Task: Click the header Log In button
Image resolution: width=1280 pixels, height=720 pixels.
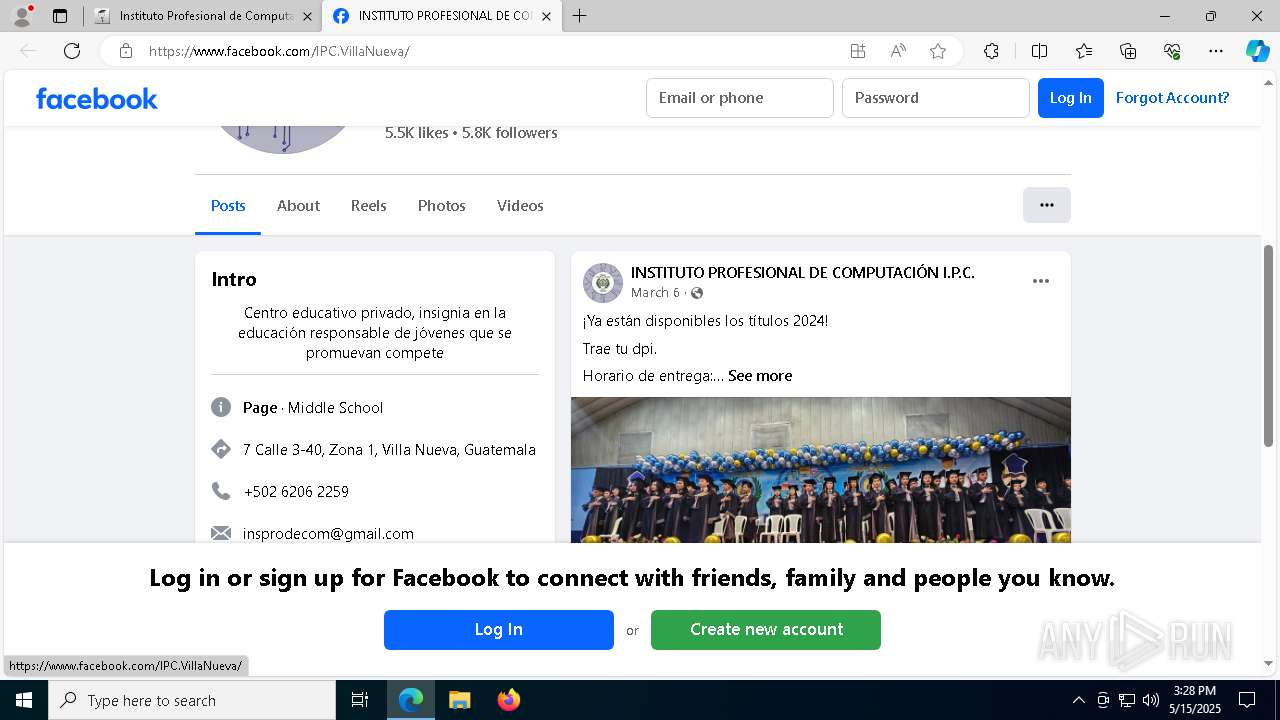Action: (x=1071, y=98)
